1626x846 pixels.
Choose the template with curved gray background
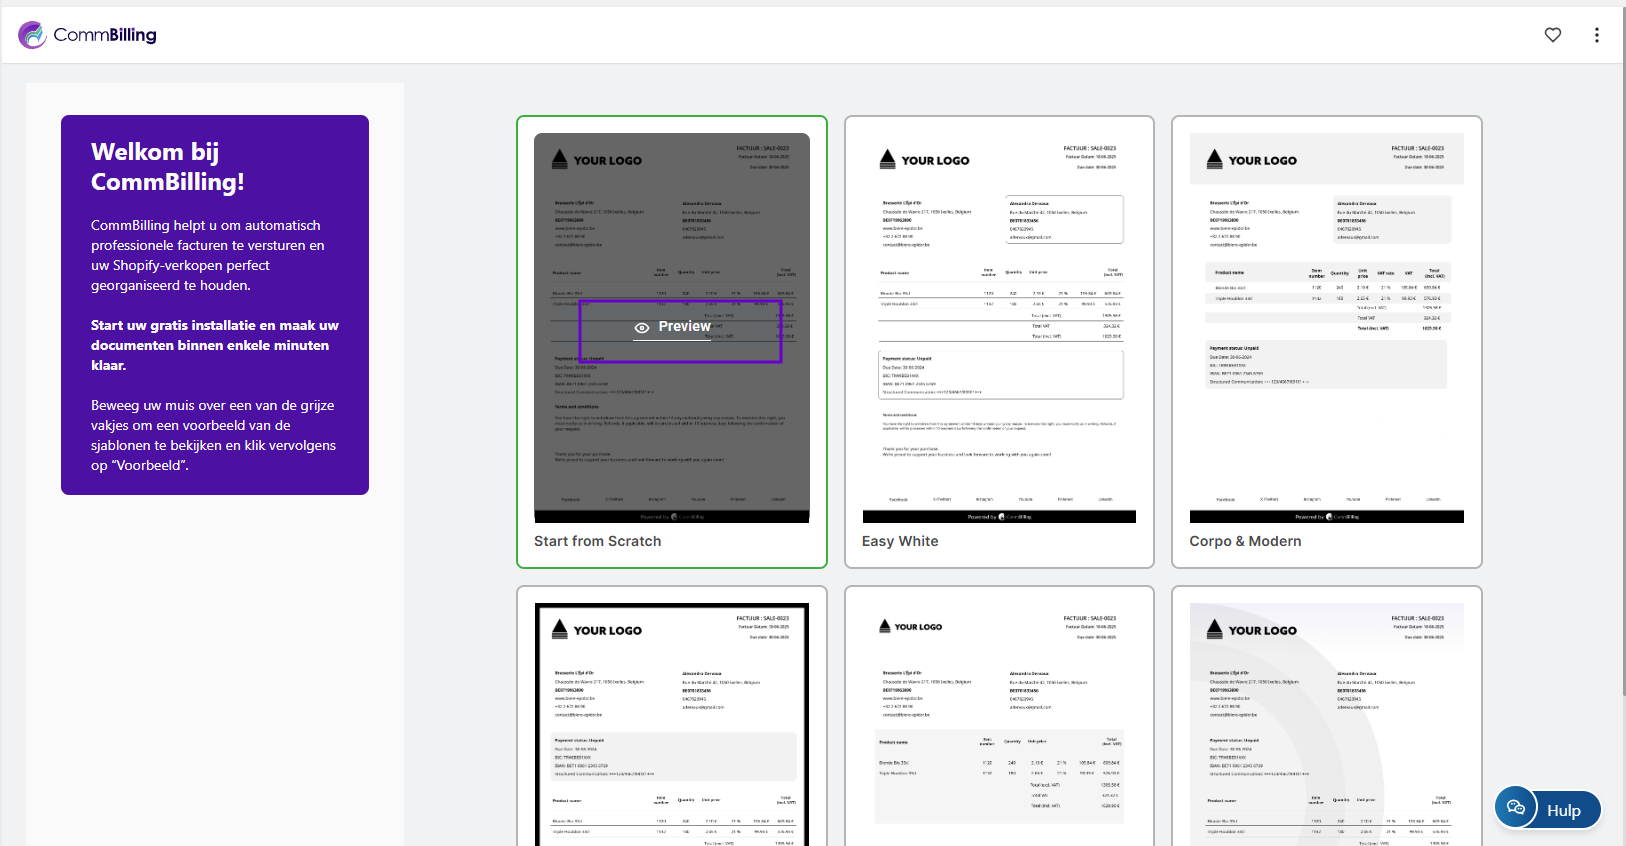(1326, 725)
